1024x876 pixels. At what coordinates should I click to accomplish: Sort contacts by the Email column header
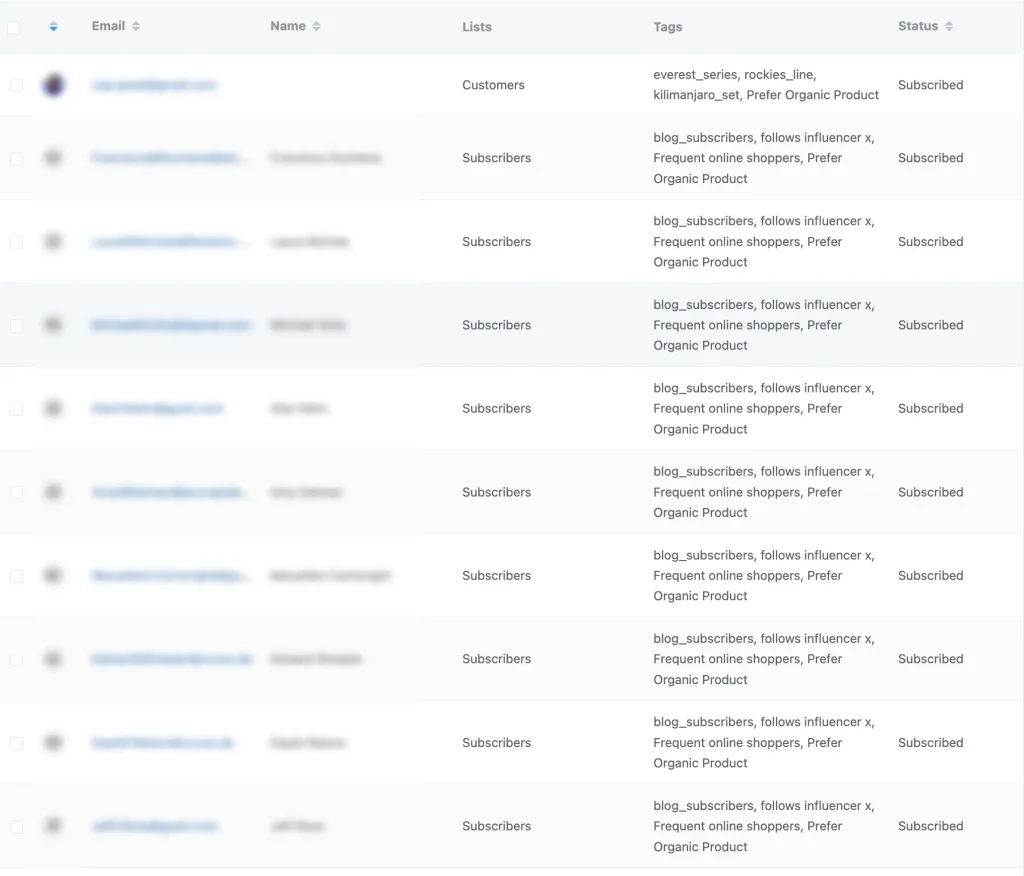[108, 26]
